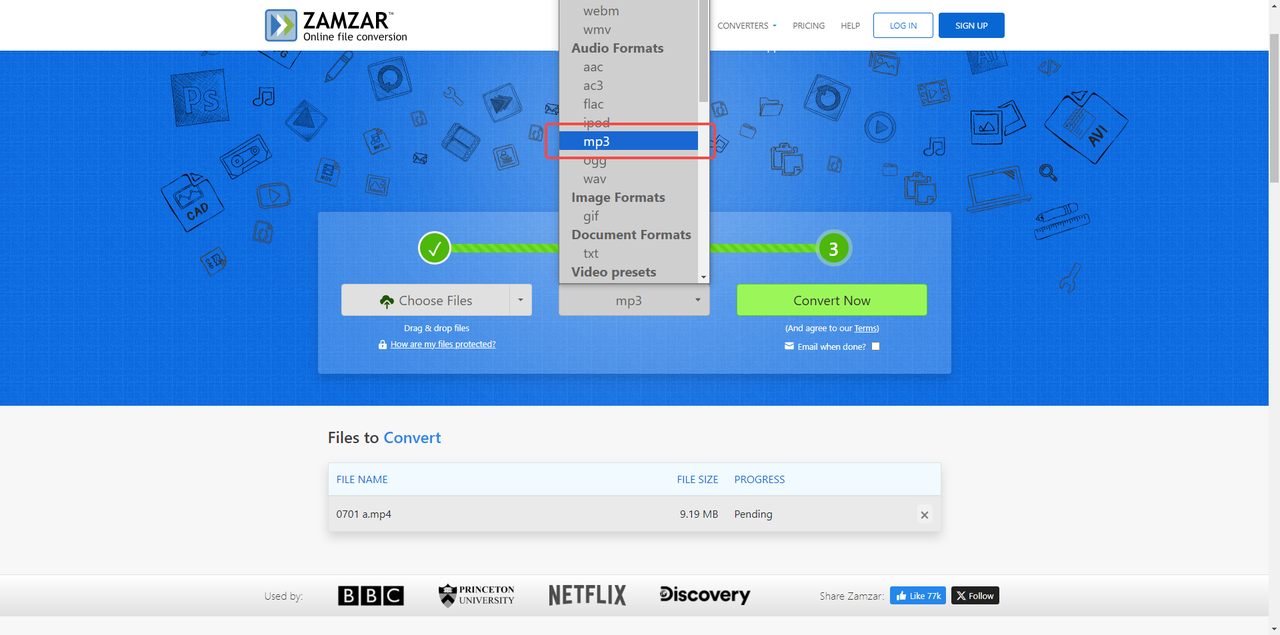This screenshot has width=1280, height=635.
Task: Open the Pricing page
Action: click(808, 25)
